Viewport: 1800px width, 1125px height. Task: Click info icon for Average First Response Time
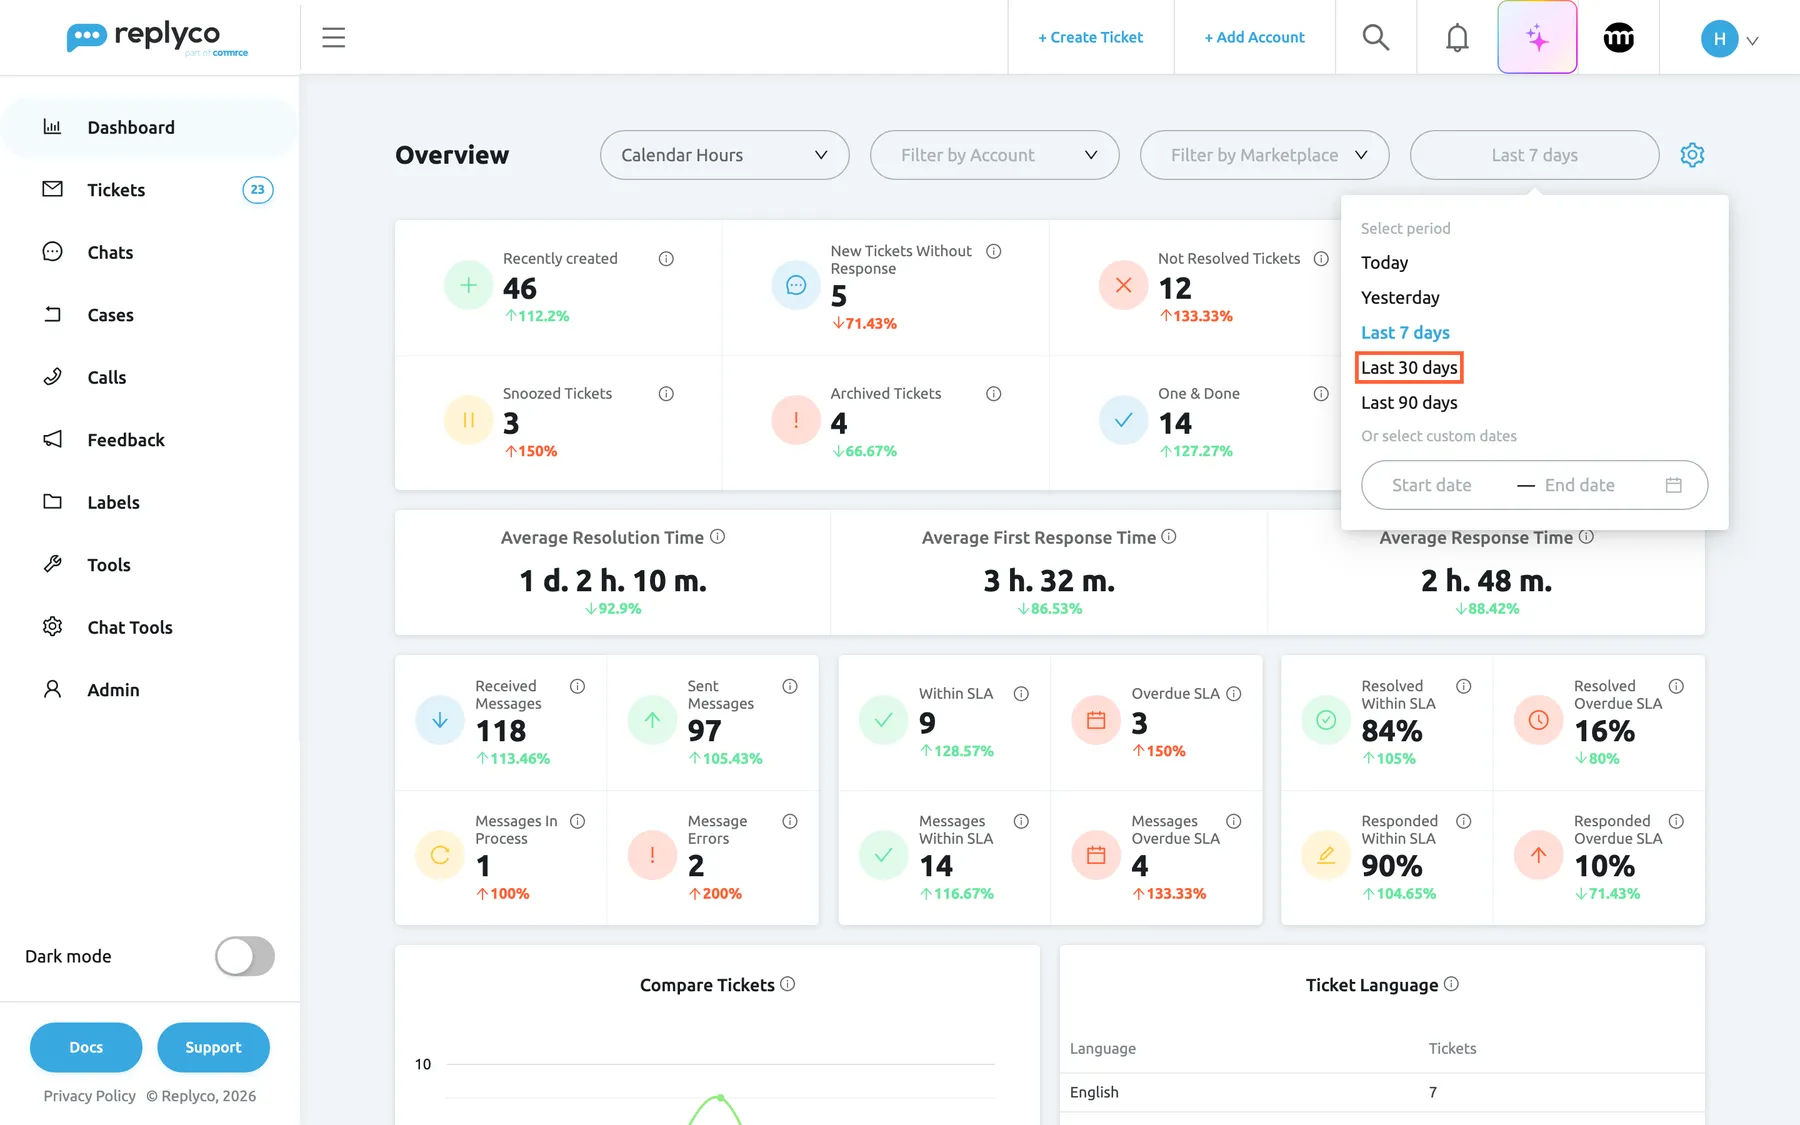(x=1168, y=537)
